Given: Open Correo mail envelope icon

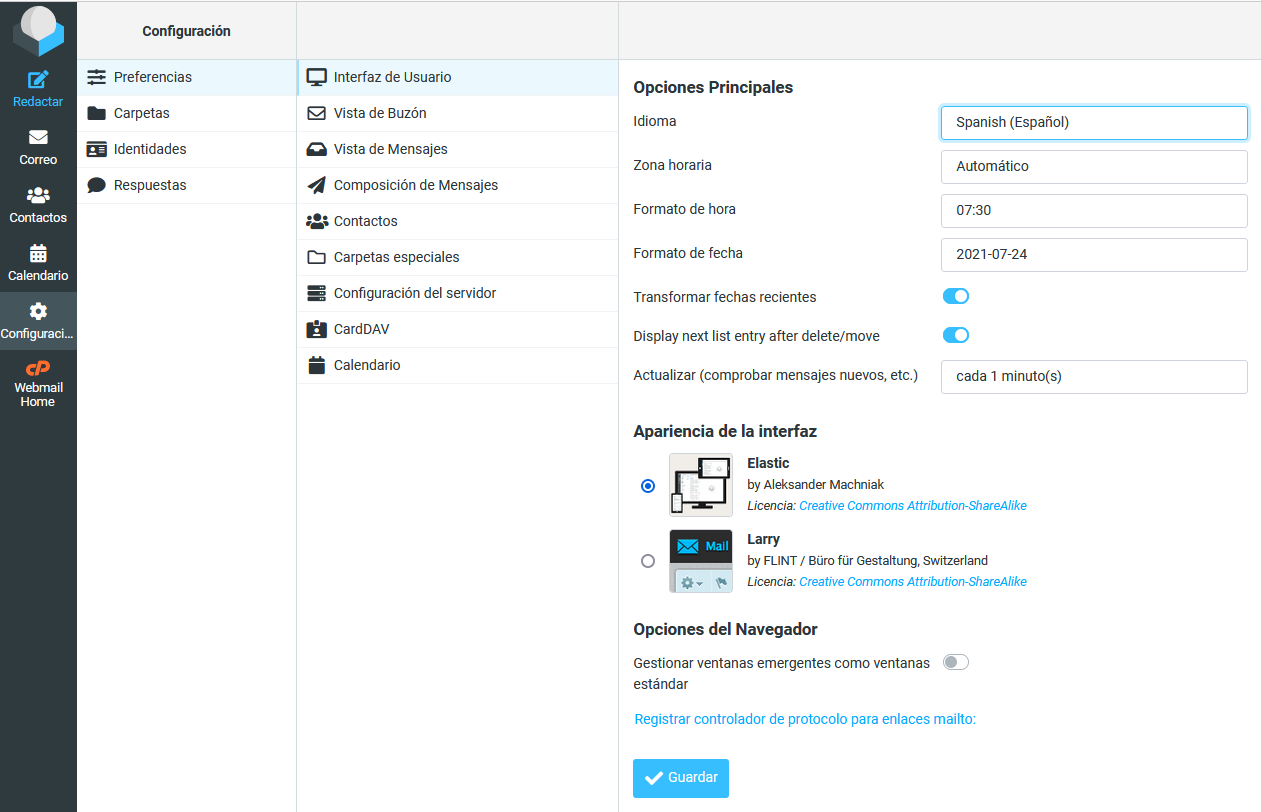Looking at the screenshot, I should 38,138.
